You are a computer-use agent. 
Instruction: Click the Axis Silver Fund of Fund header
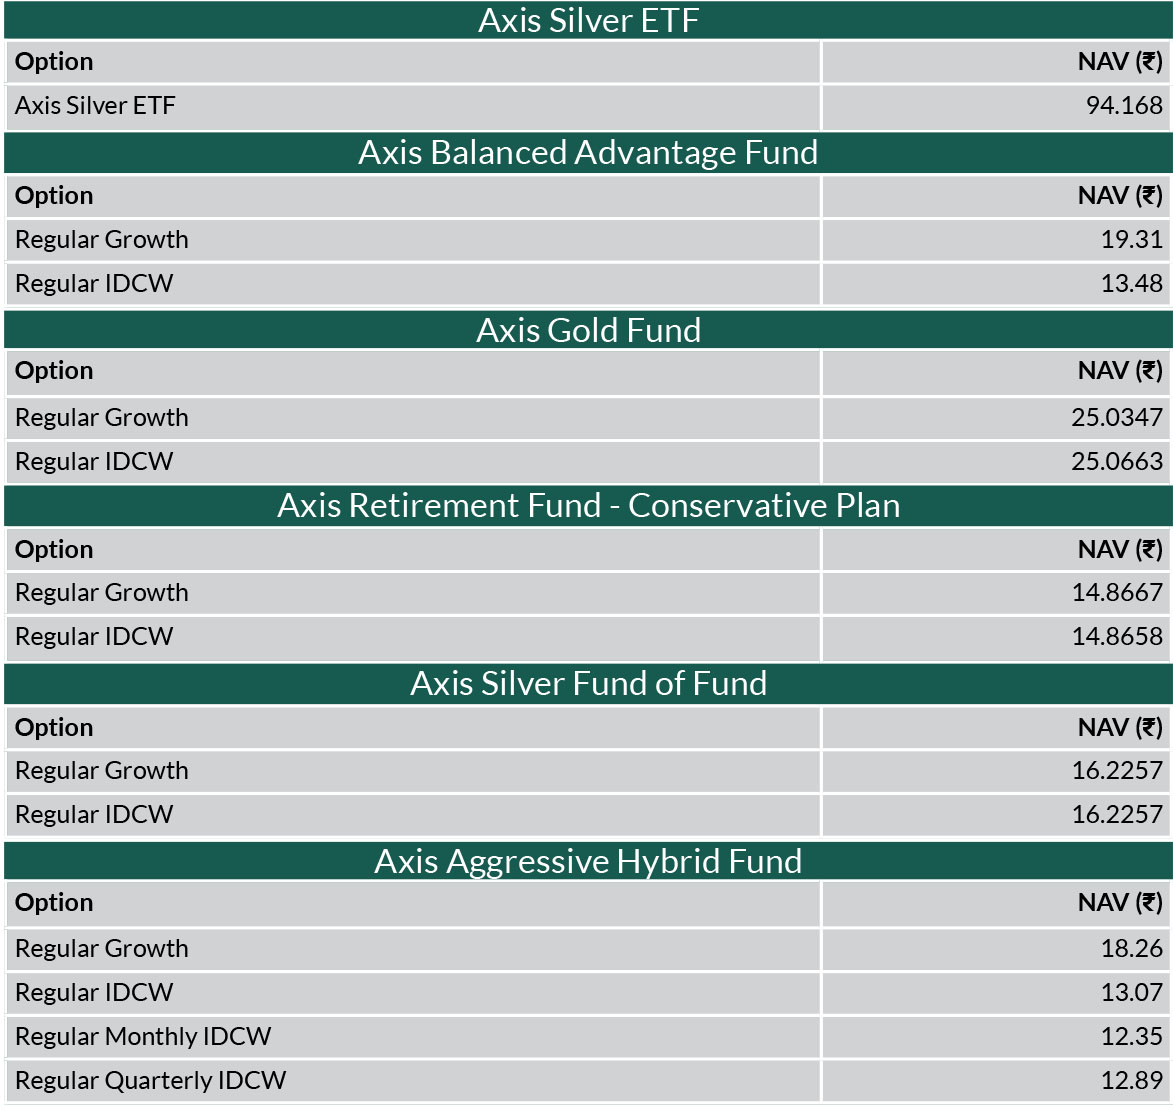point(588,683)
